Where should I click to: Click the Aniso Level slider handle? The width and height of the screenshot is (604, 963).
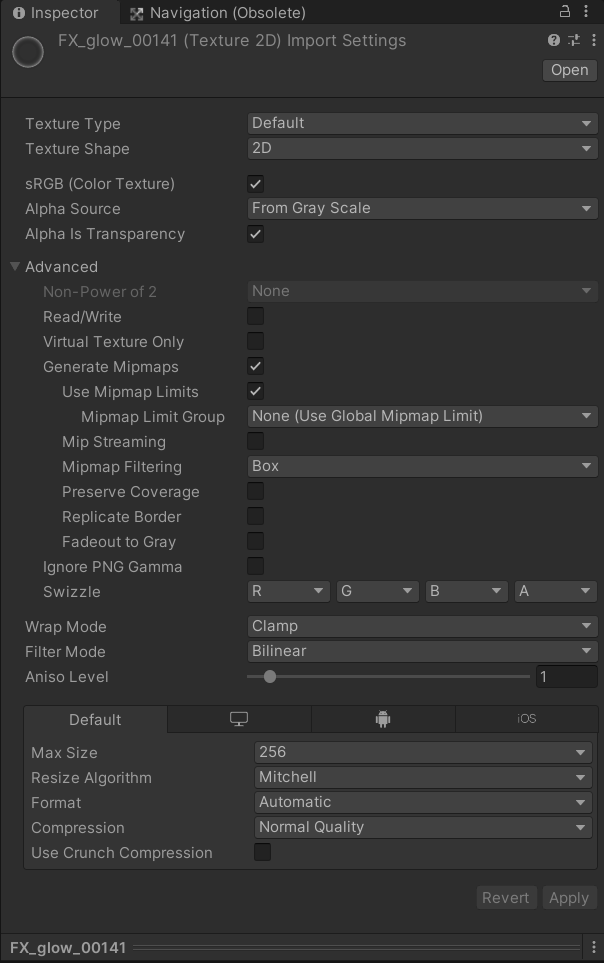[x=270, y=677]
